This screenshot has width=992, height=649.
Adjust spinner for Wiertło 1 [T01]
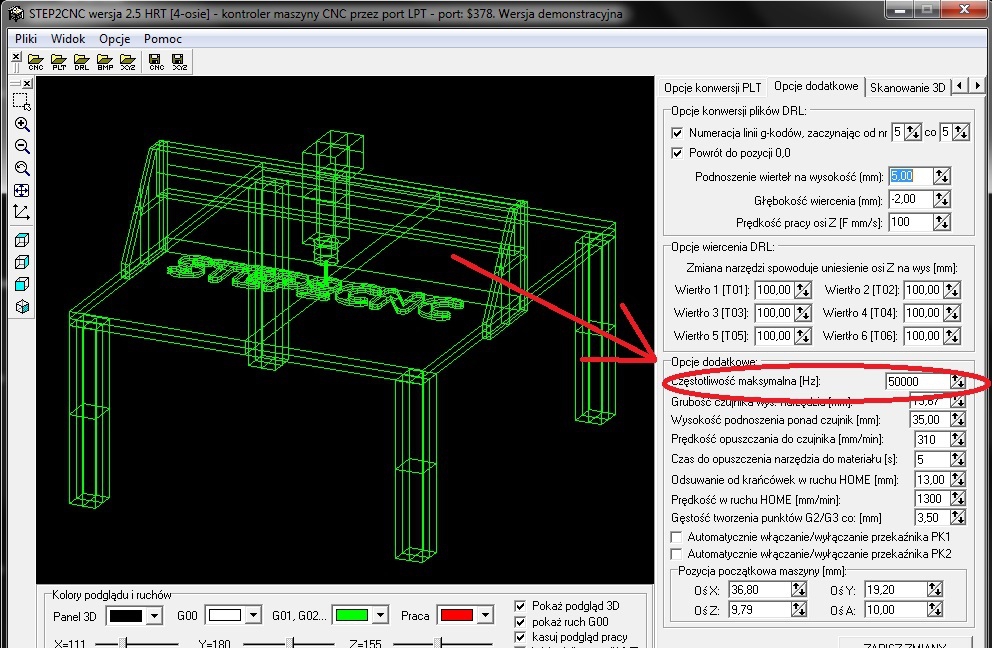(802, 290)
